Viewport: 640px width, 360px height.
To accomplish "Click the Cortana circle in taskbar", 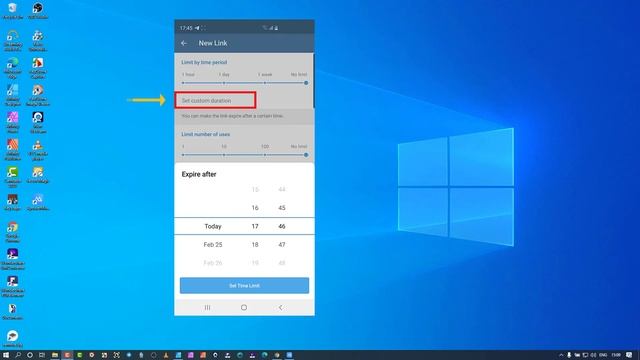I will (30, 355).
